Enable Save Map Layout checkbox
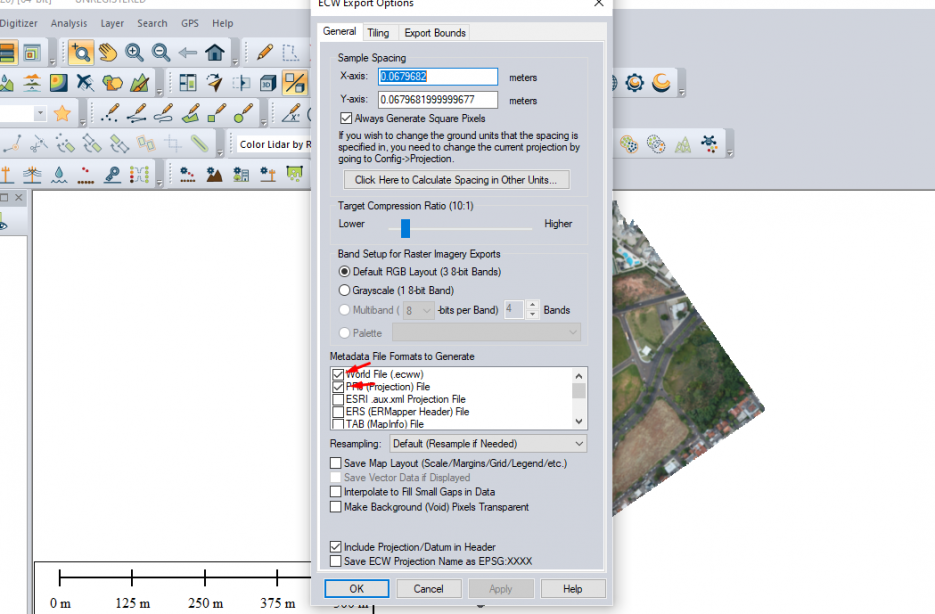Image resolution: width=935 pixels, height=614 pixels. click(x=336, y=463)
